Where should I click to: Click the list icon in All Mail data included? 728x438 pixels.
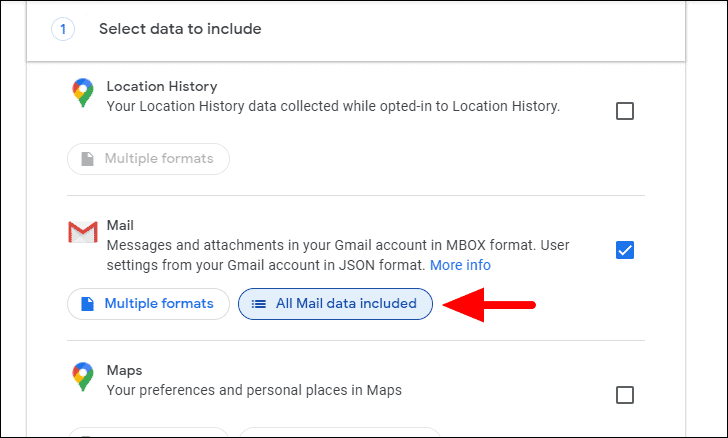pos(259,304)
